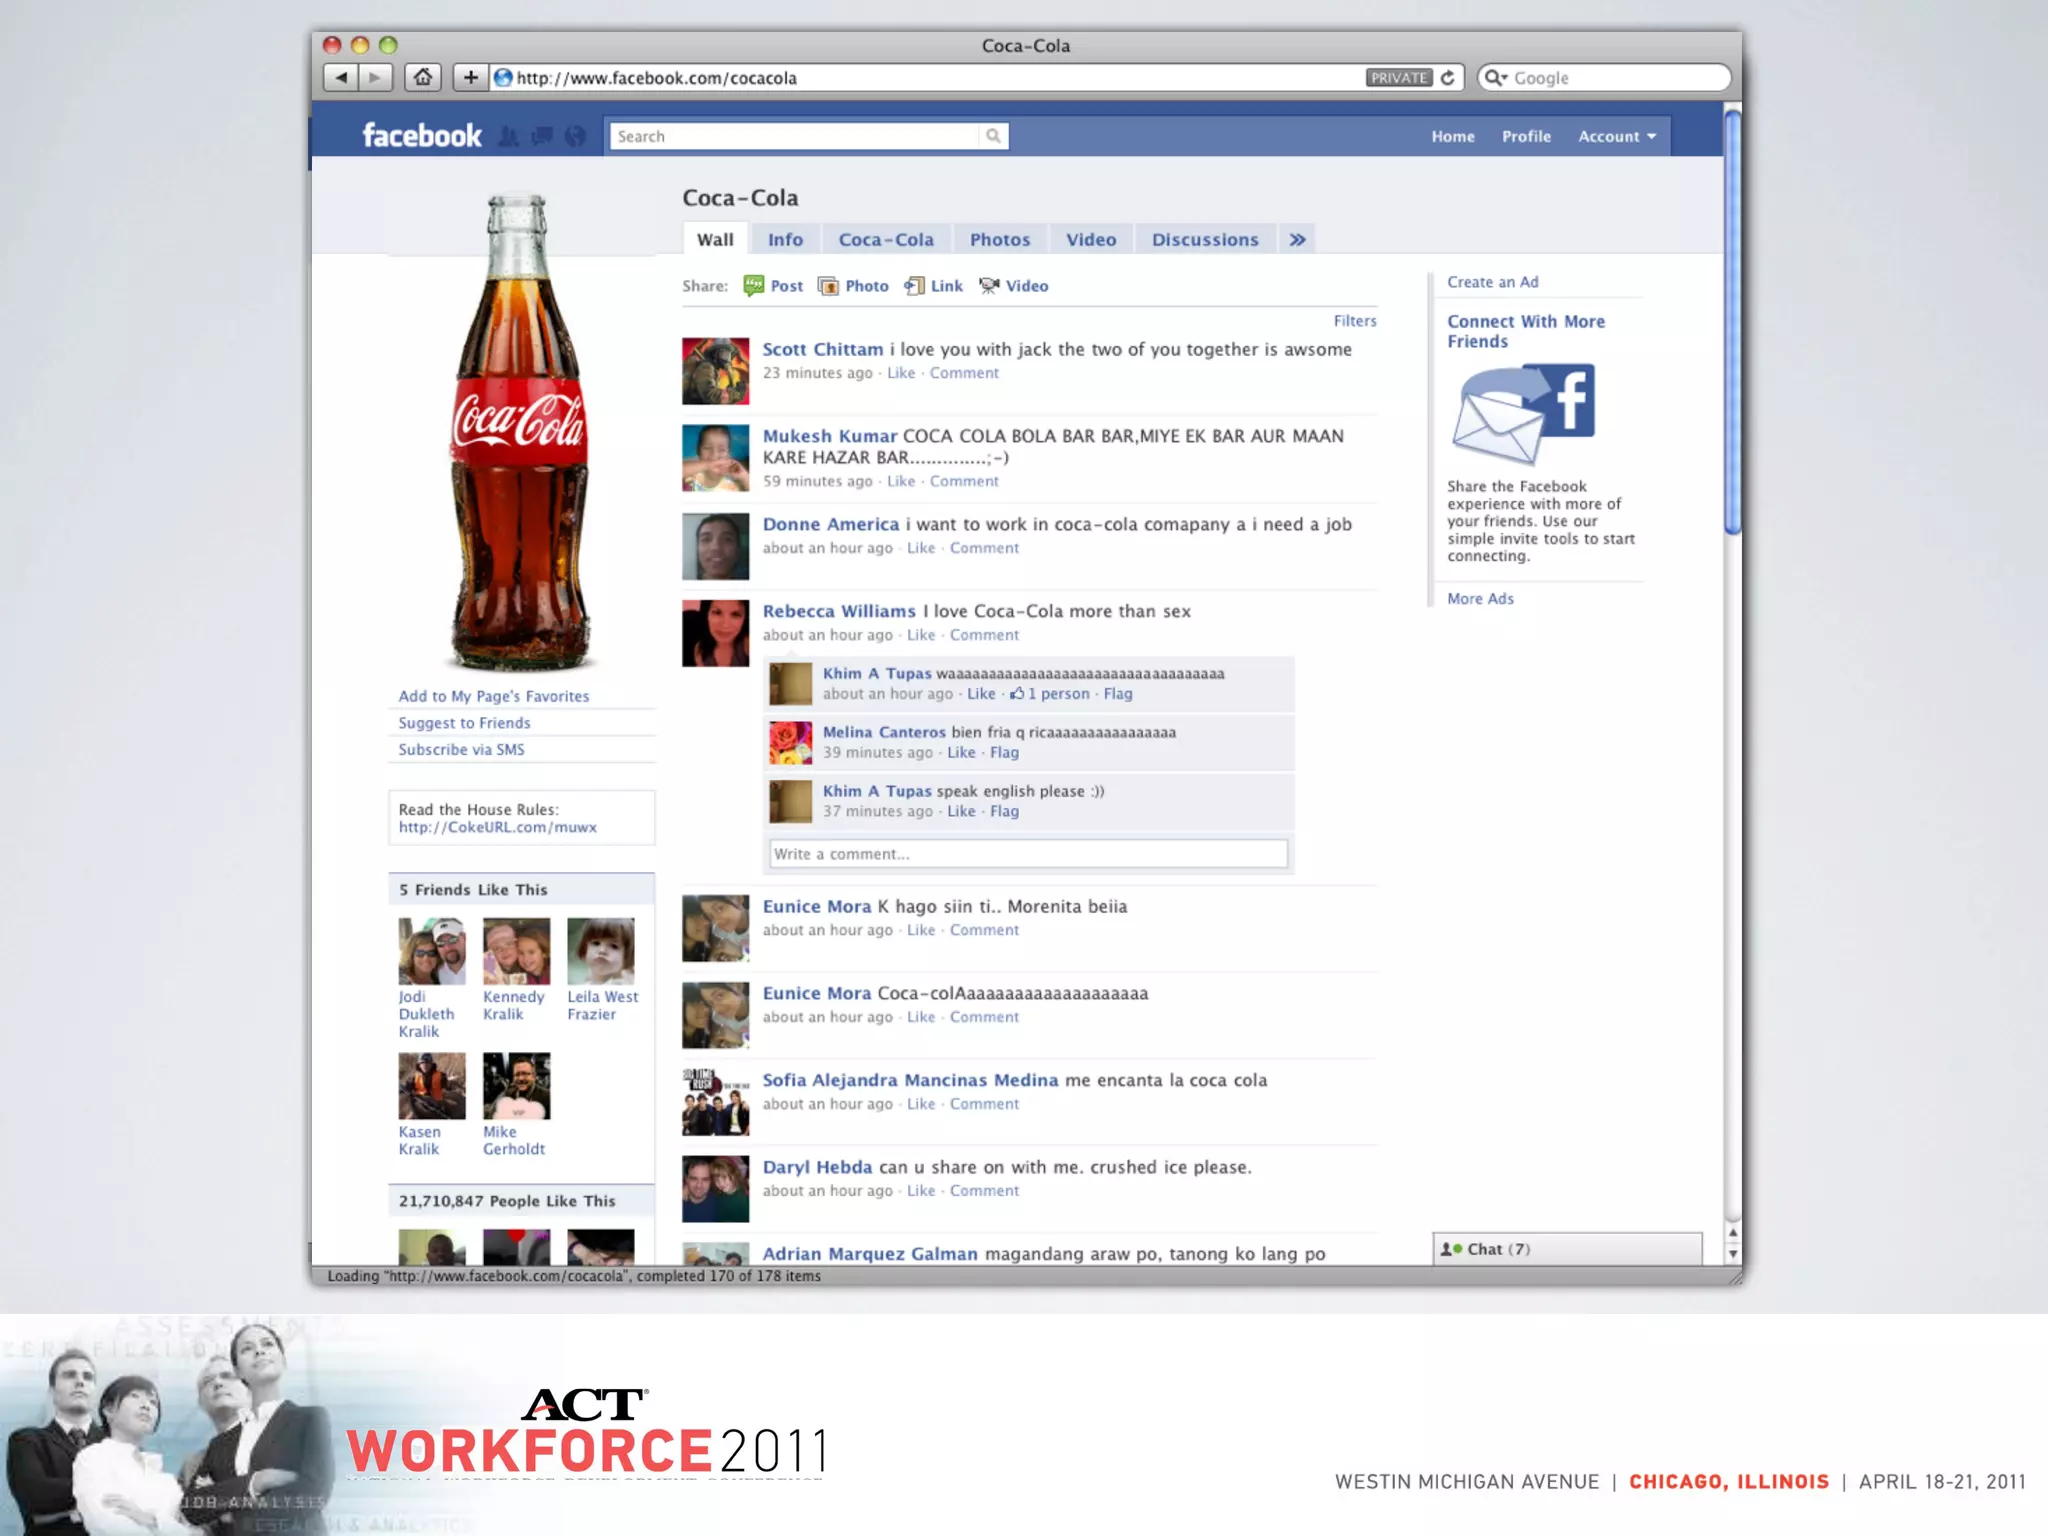Open Scott Chittam's profile picture

(x=715, y=371)
